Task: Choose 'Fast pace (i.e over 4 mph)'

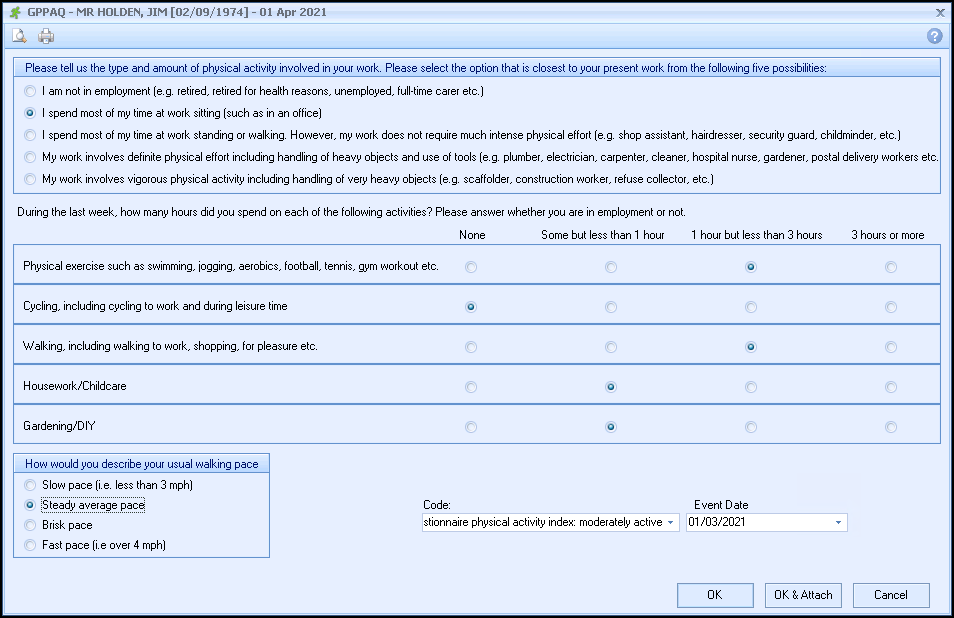Action: coord(30,545)
